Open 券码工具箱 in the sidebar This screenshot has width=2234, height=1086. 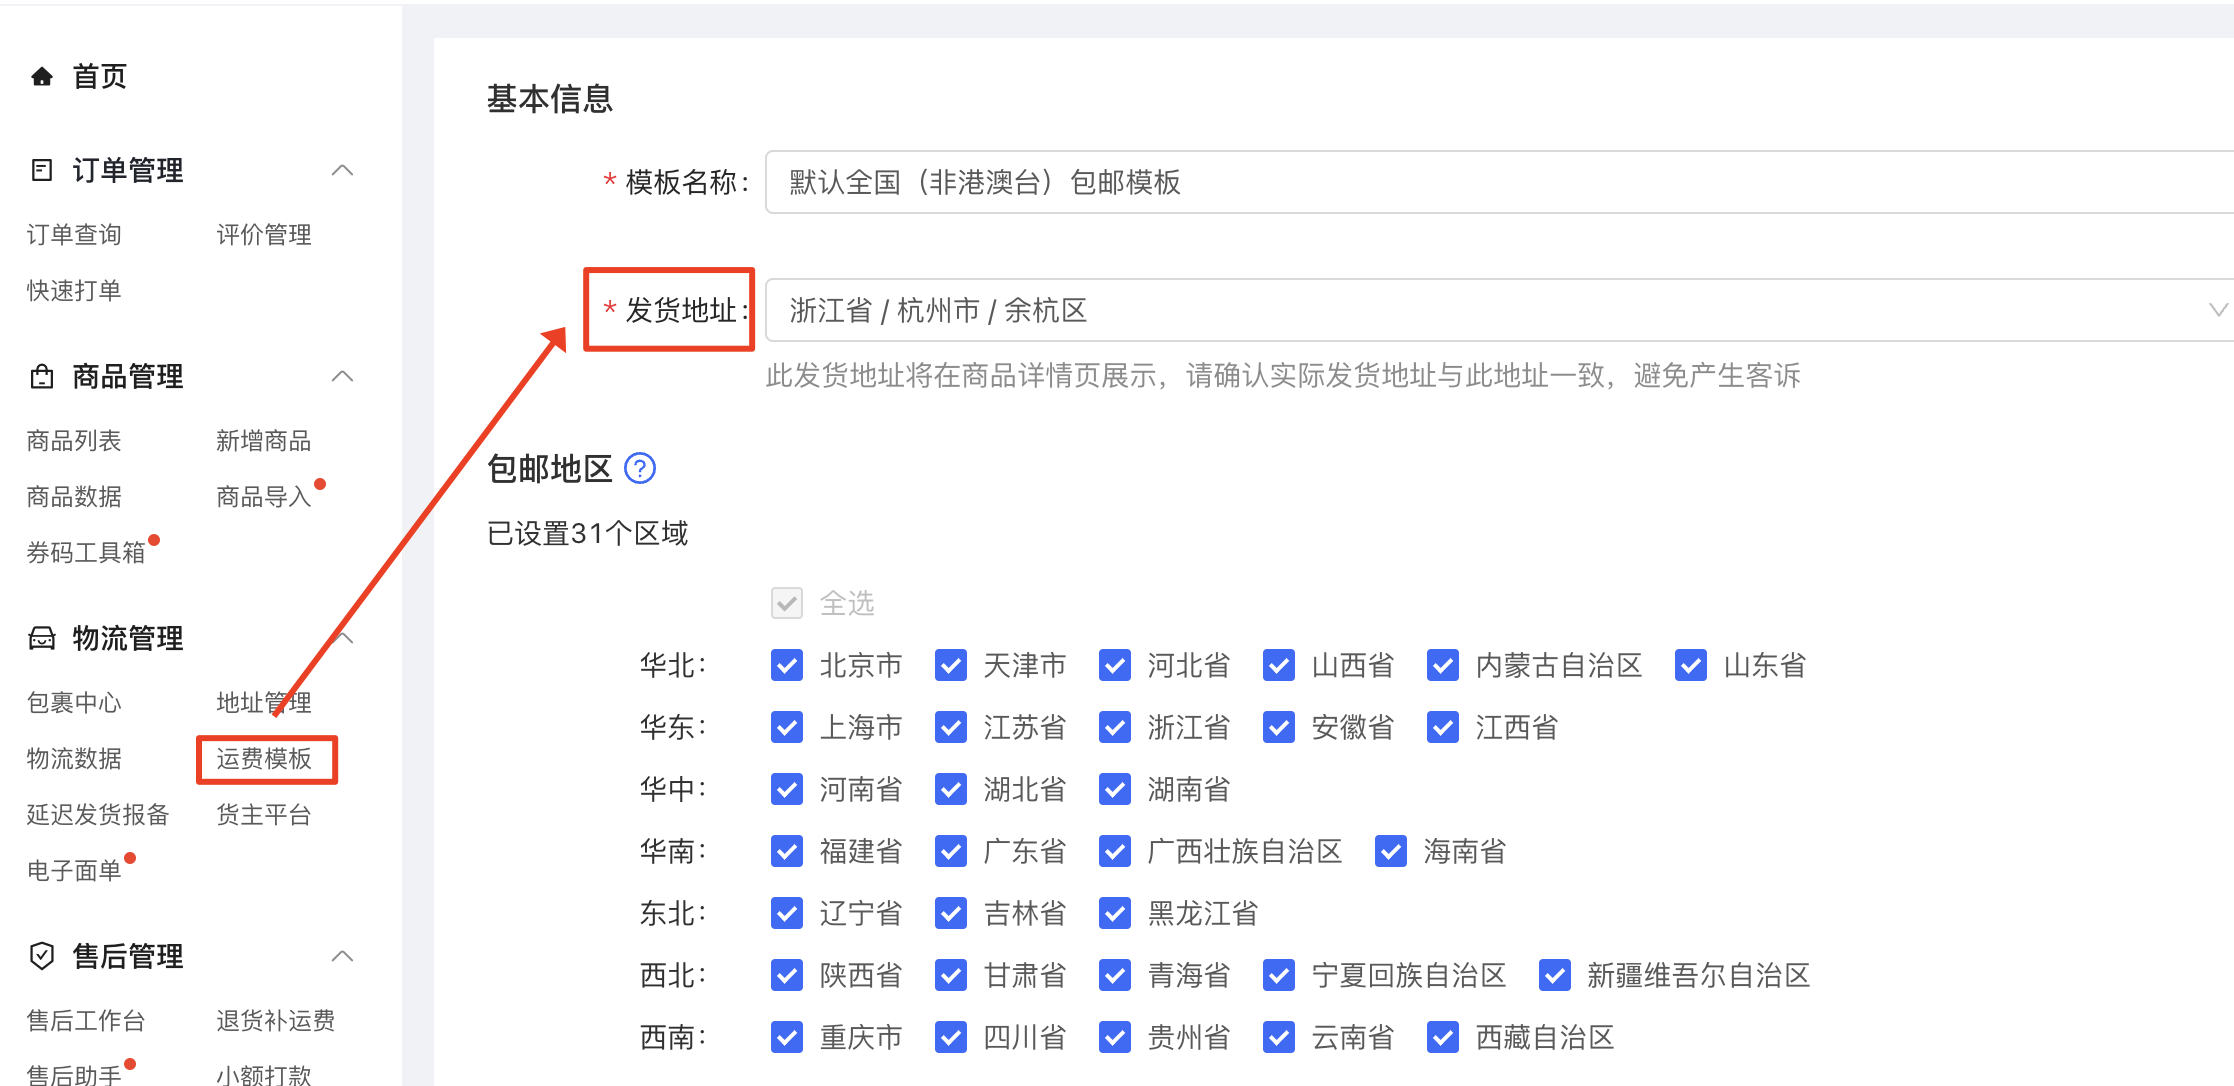click(x=86, y=553)
